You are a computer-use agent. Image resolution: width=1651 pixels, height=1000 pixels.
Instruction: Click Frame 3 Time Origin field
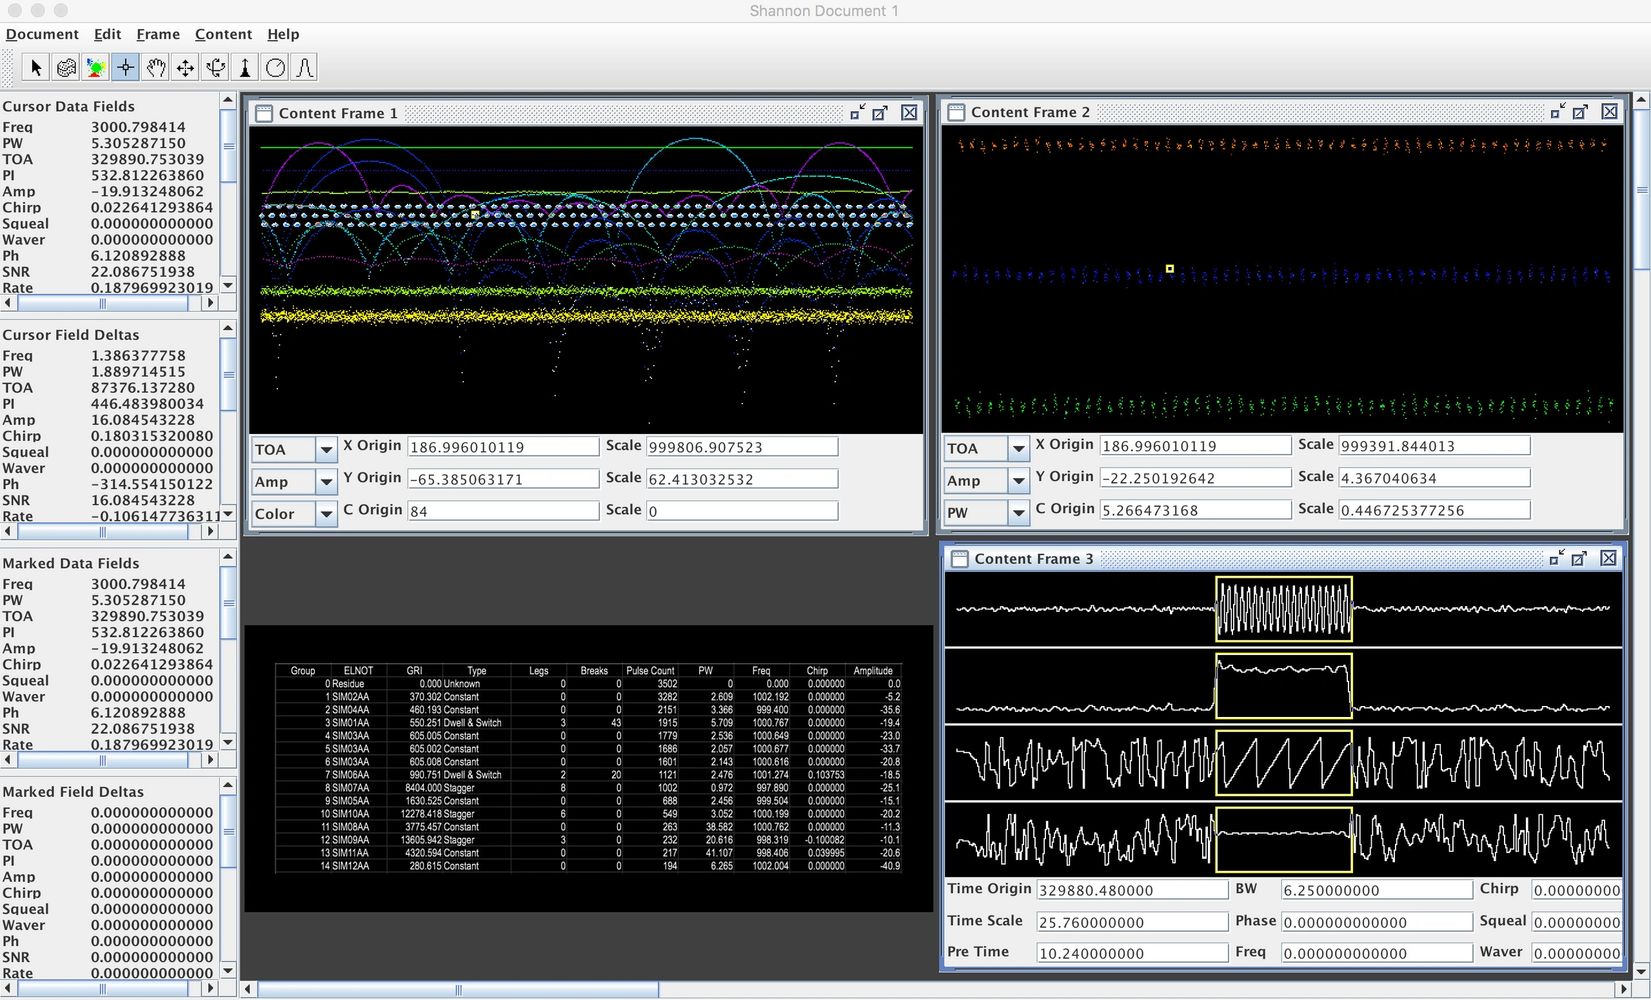pos(1132,890)
